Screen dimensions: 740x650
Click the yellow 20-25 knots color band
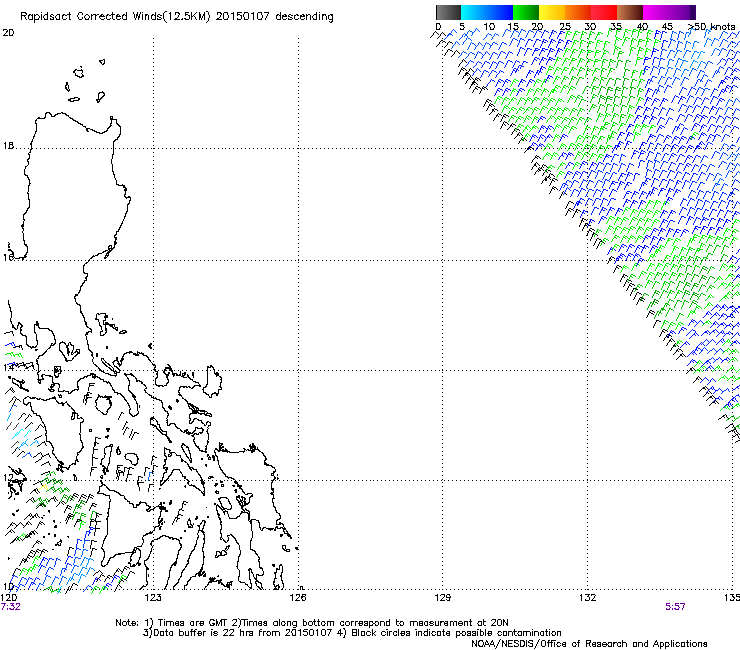[x=552, y=12]
